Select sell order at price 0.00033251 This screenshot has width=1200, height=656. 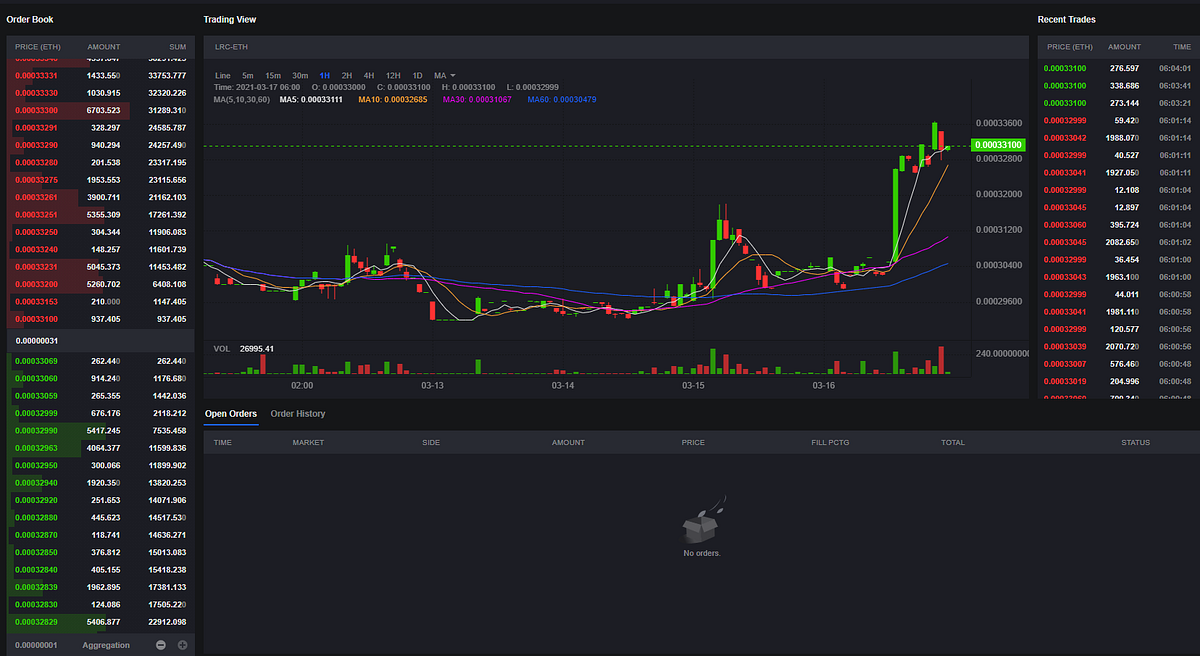pos(101,214)
